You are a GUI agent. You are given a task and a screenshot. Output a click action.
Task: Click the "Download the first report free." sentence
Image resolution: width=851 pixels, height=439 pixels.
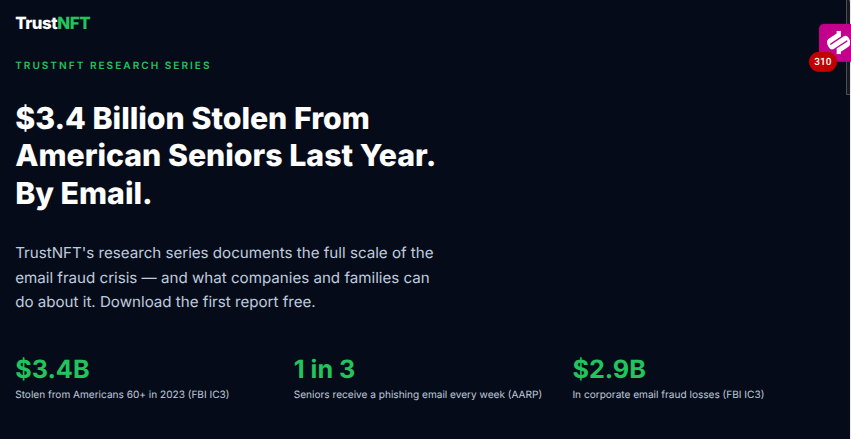tap(208, 301)
